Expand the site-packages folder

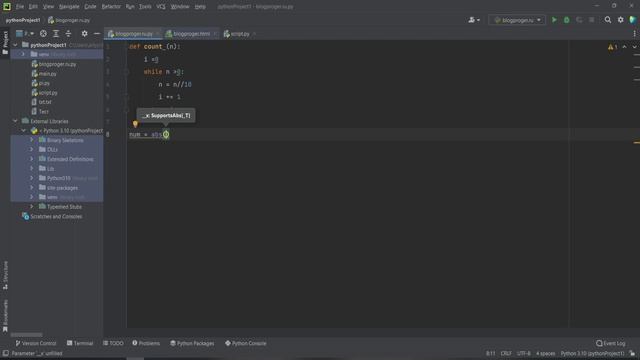[31, 187]
